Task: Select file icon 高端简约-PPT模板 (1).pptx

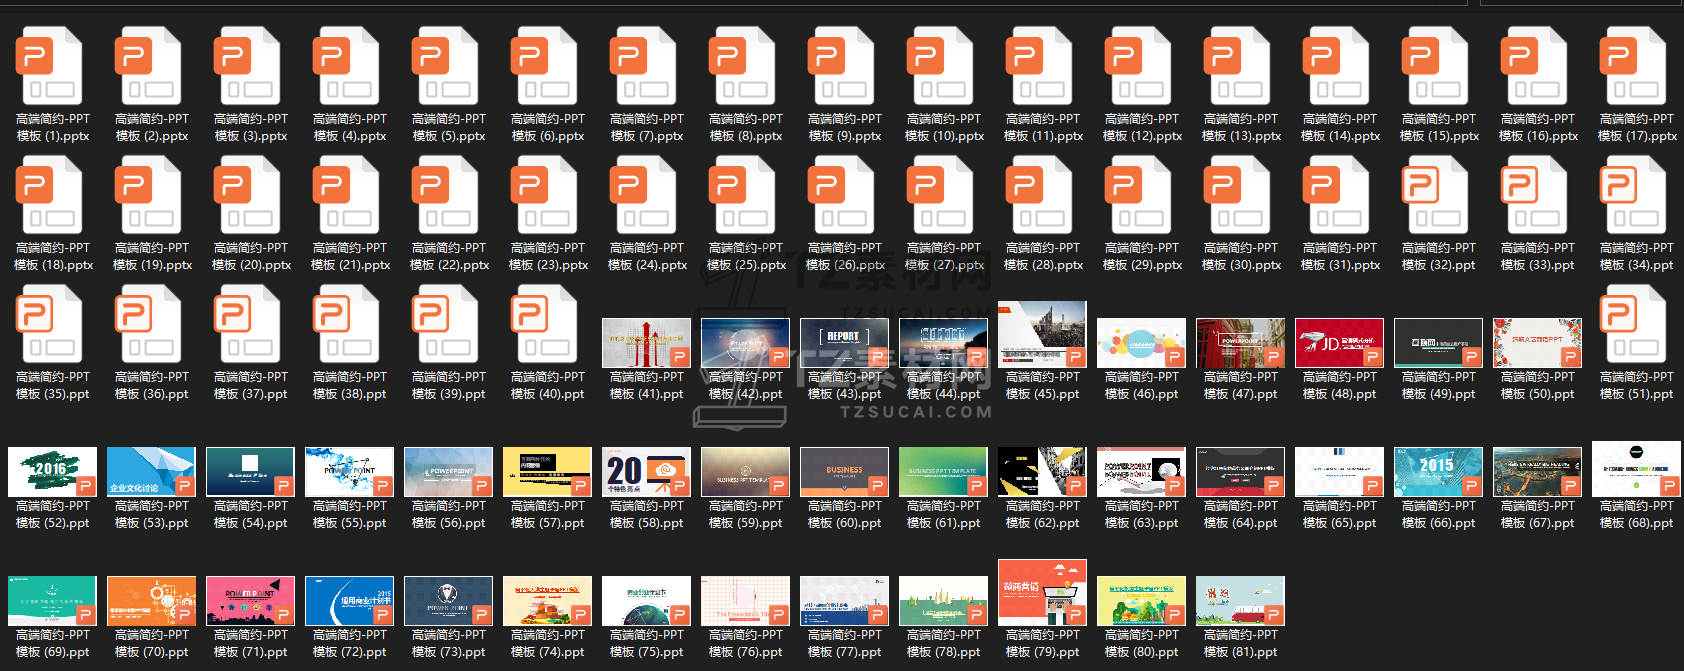Action: click(x=48, y=66)
